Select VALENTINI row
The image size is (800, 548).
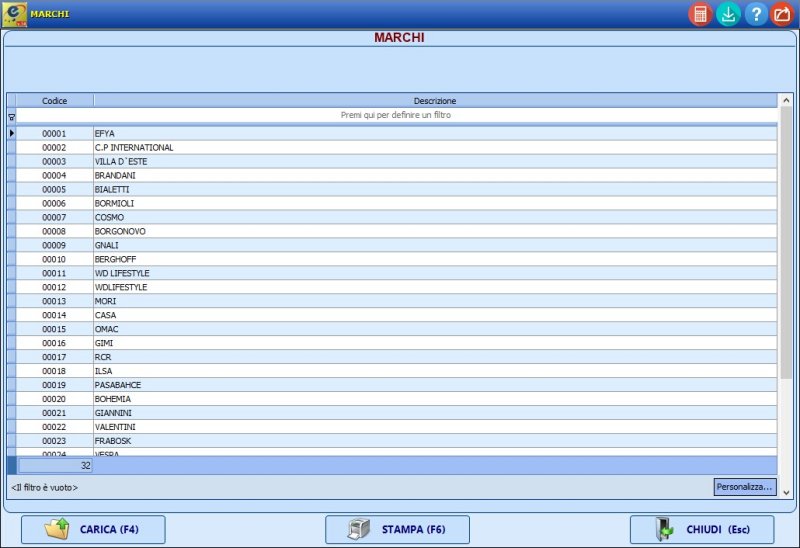click(x=396, y=427)
